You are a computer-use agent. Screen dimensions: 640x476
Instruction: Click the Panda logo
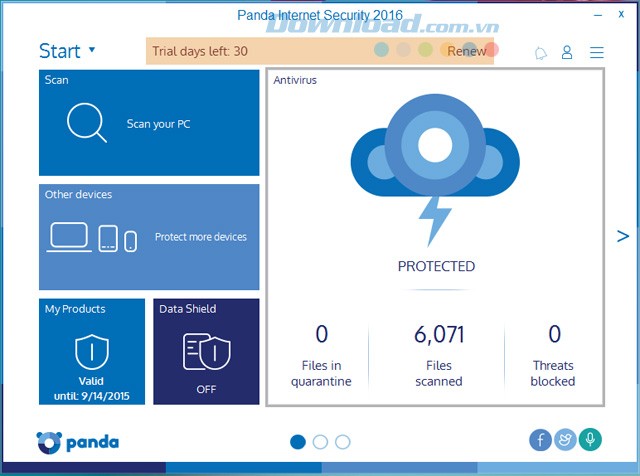pos(78,442)
